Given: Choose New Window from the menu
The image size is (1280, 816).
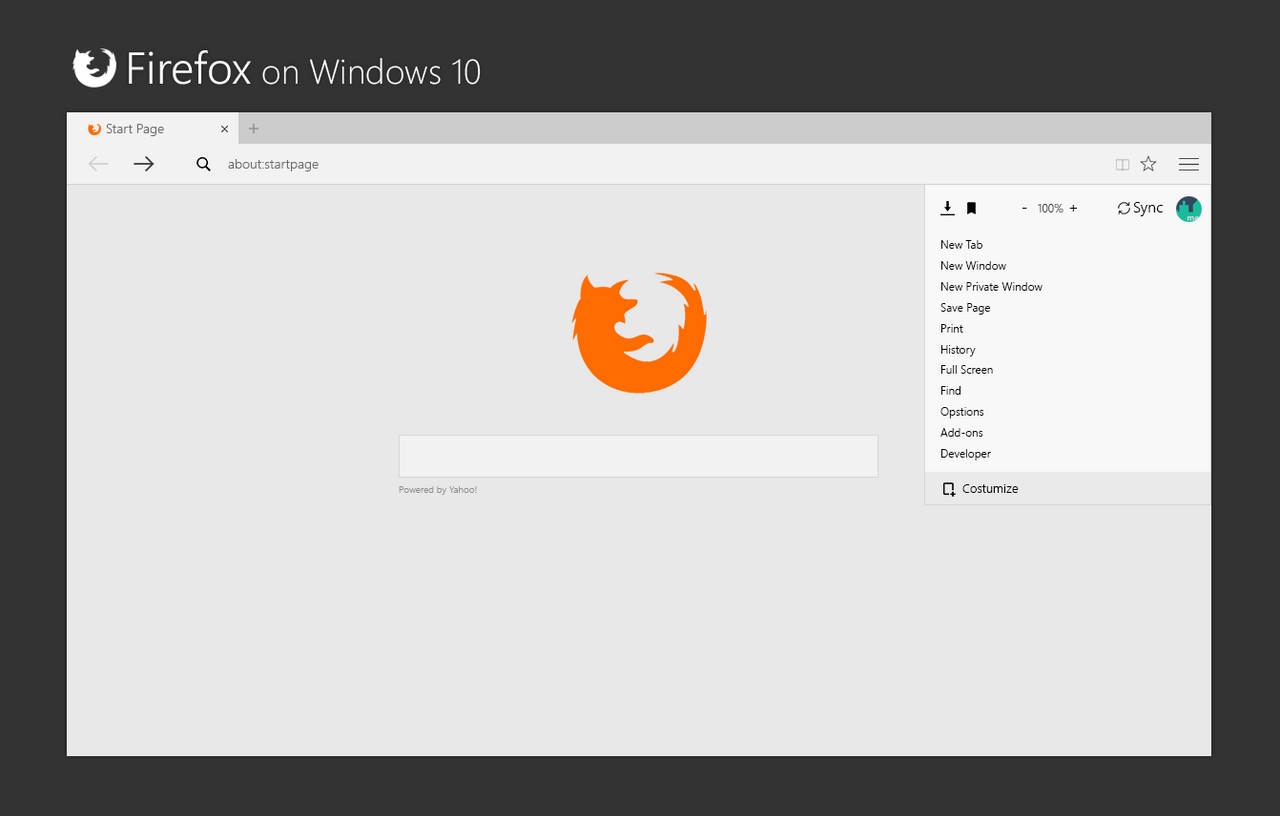Looking at the screenshot, I should (973, 266).
